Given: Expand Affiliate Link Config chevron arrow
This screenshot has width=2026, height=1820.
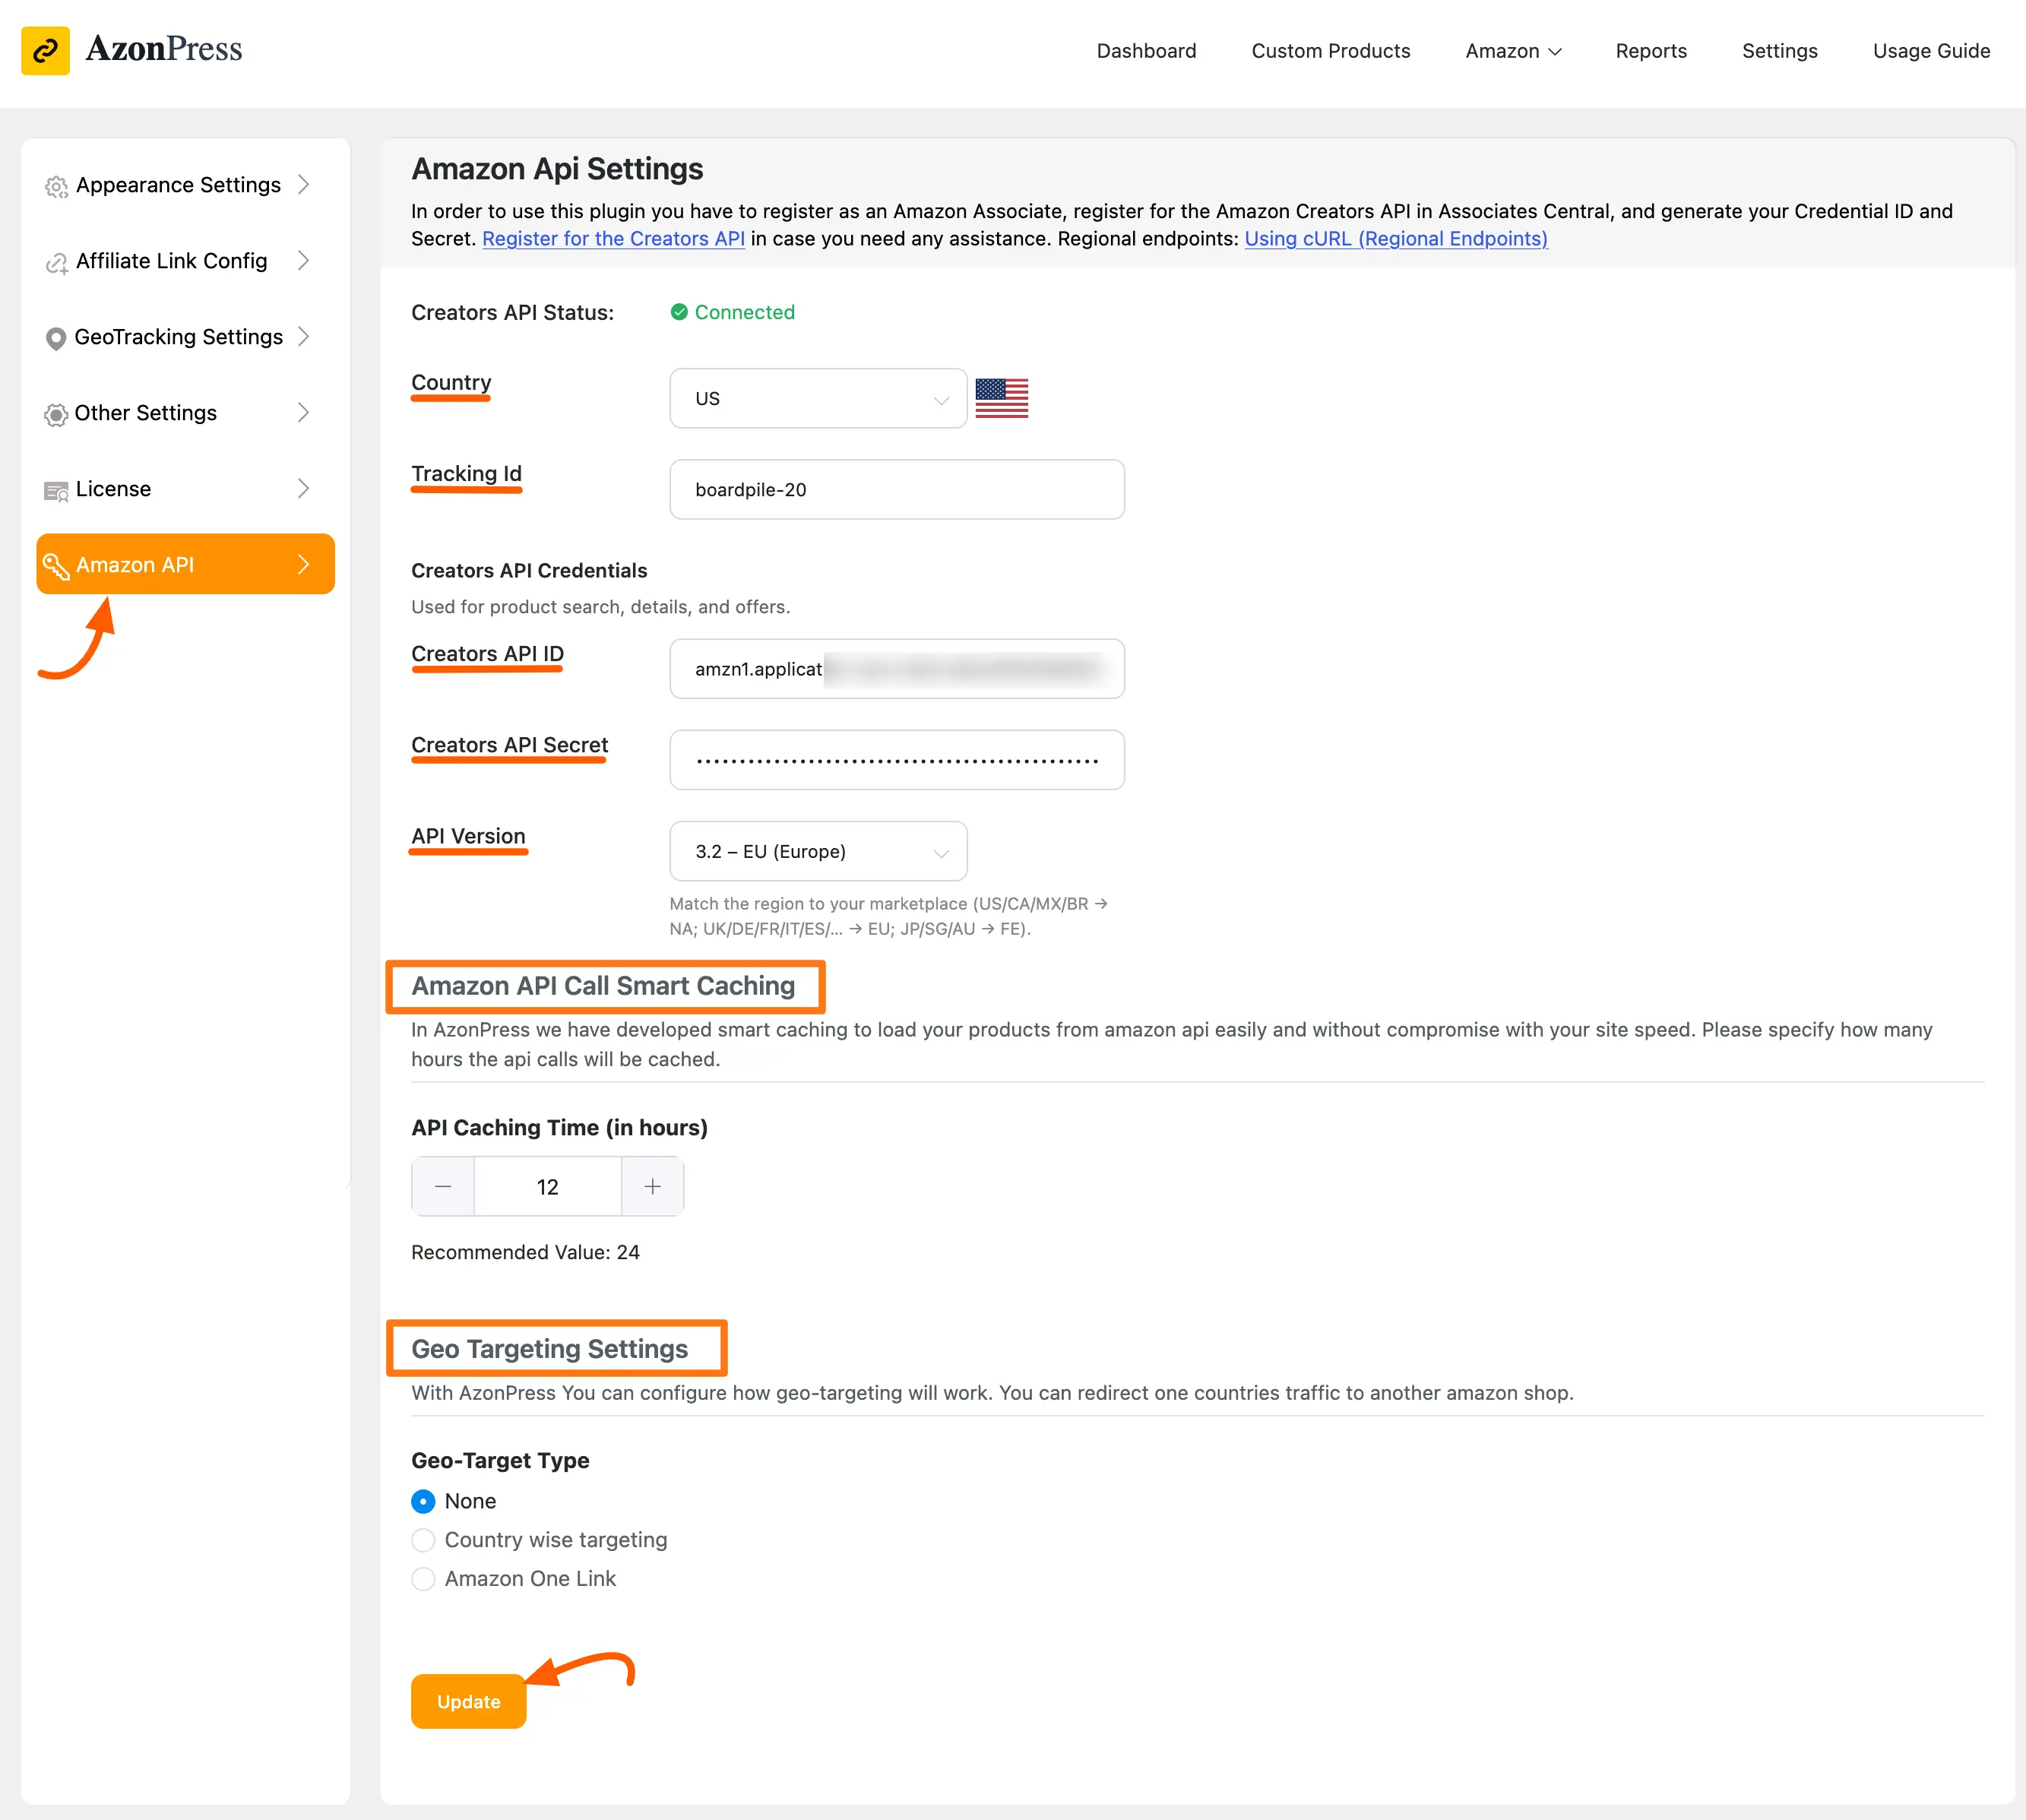Looking at the screenshot, I should click(x=304, y=261).
